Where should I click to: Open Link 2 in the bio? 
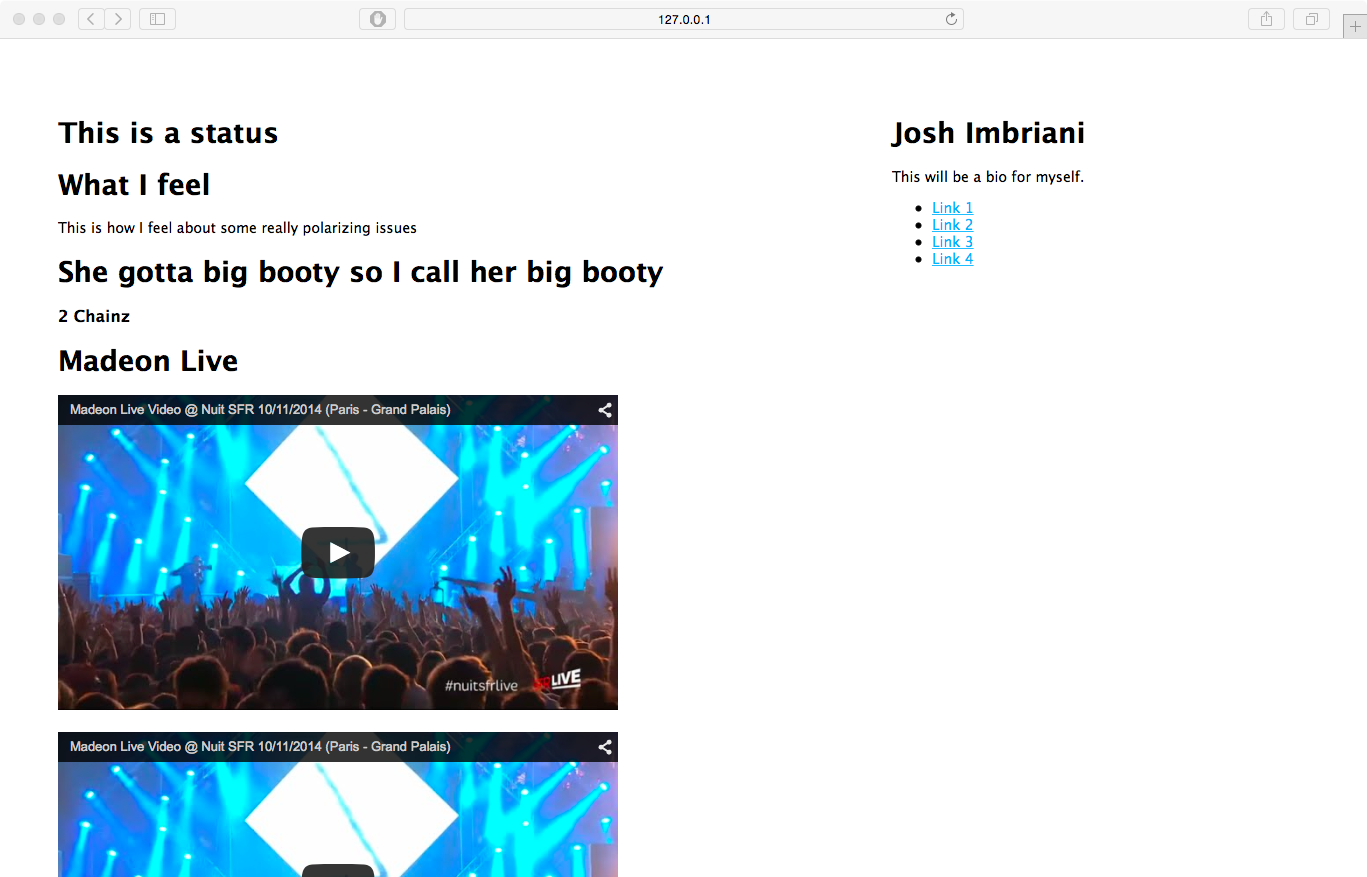point(952,225)
